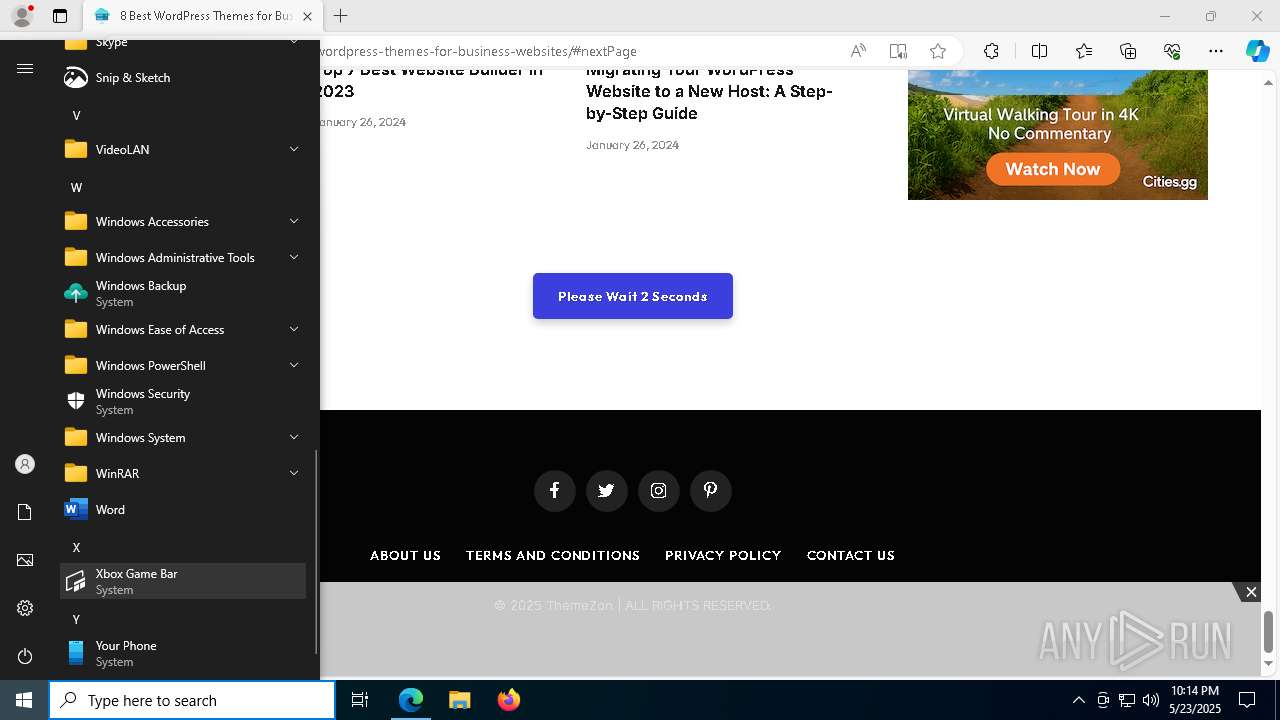Select the 8 Best WordPress Themes tab
This screenshot has width=1280, height=720.
[x=204, y=16]
